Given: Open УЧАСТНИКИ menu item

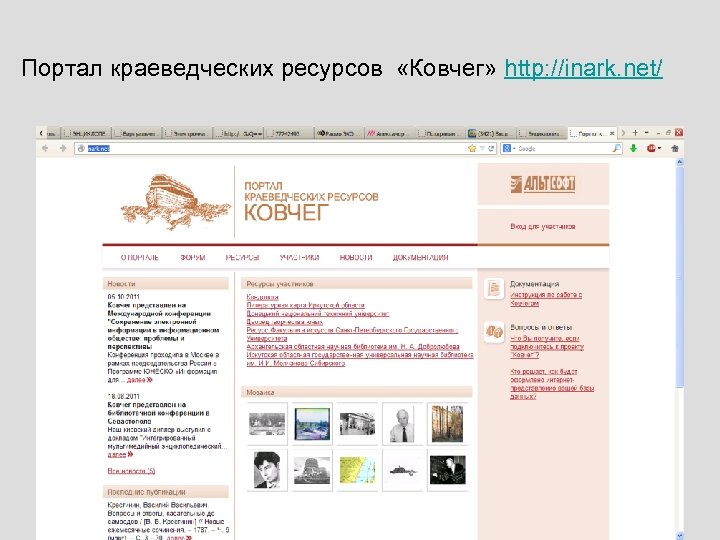Looking at the screenshot, I should [299, 257].
